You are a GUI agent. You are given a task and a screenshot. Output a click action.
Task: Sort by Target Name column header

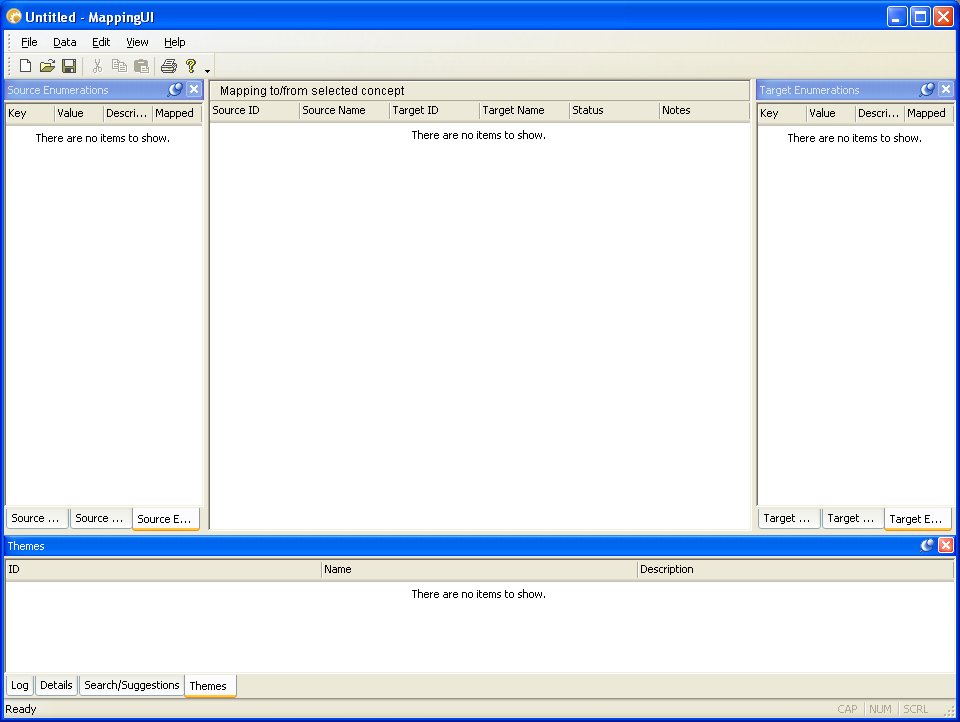pyautogui.click(x=524, y=110)
